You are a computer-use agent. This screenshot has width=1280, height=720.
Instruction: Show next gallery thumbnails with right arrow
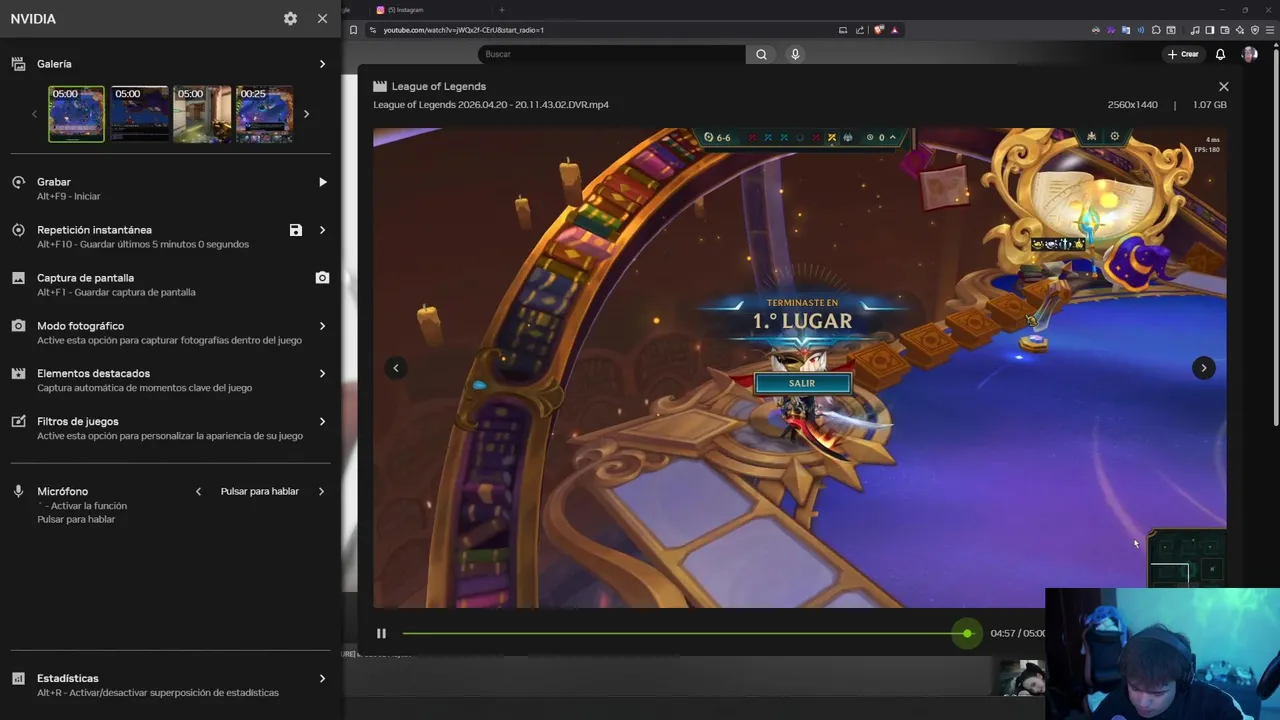[306, 114]
